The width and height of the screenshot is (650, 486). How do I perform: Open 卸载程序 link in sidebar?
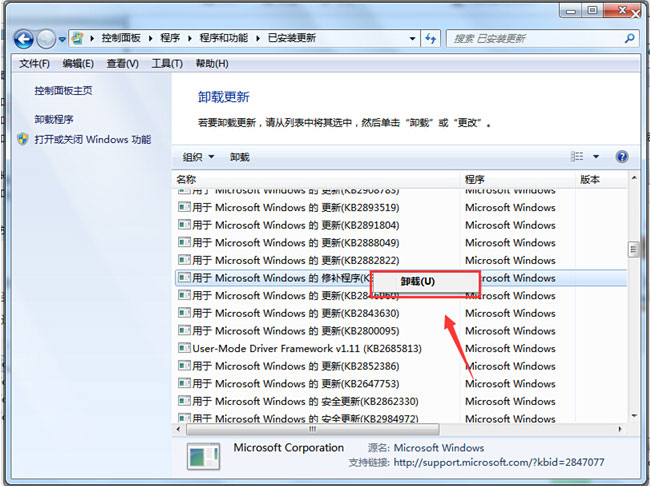click(x=54, y=119)
